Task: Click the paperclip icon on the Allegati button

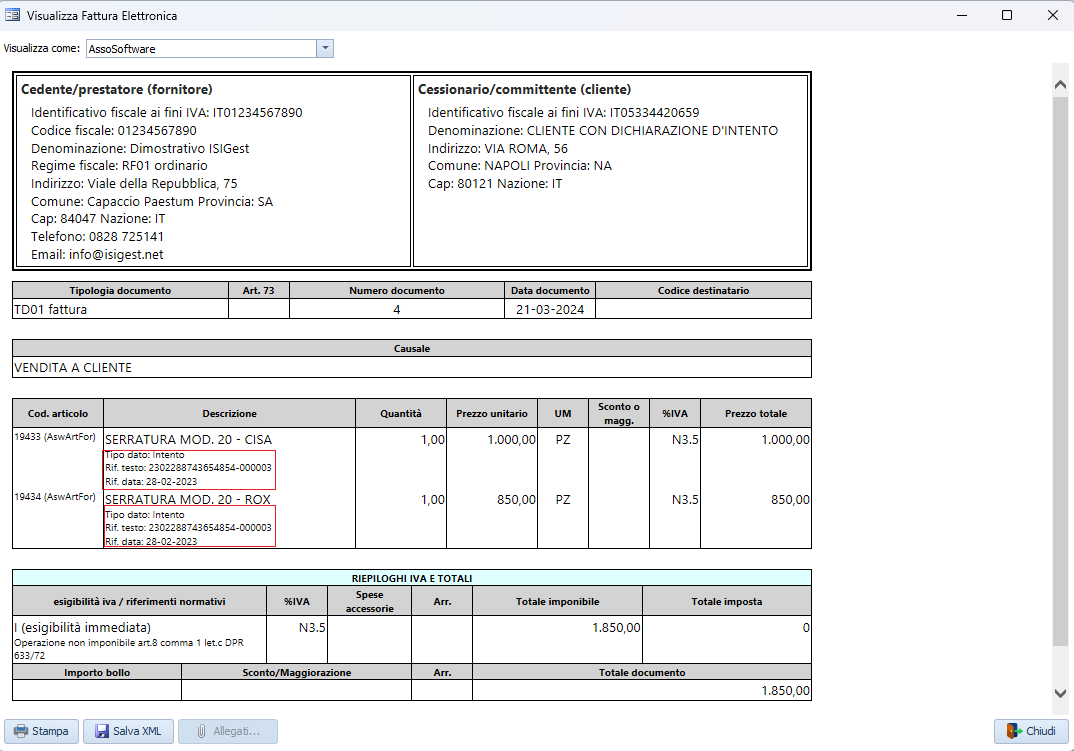Action: tap(200, 730)
